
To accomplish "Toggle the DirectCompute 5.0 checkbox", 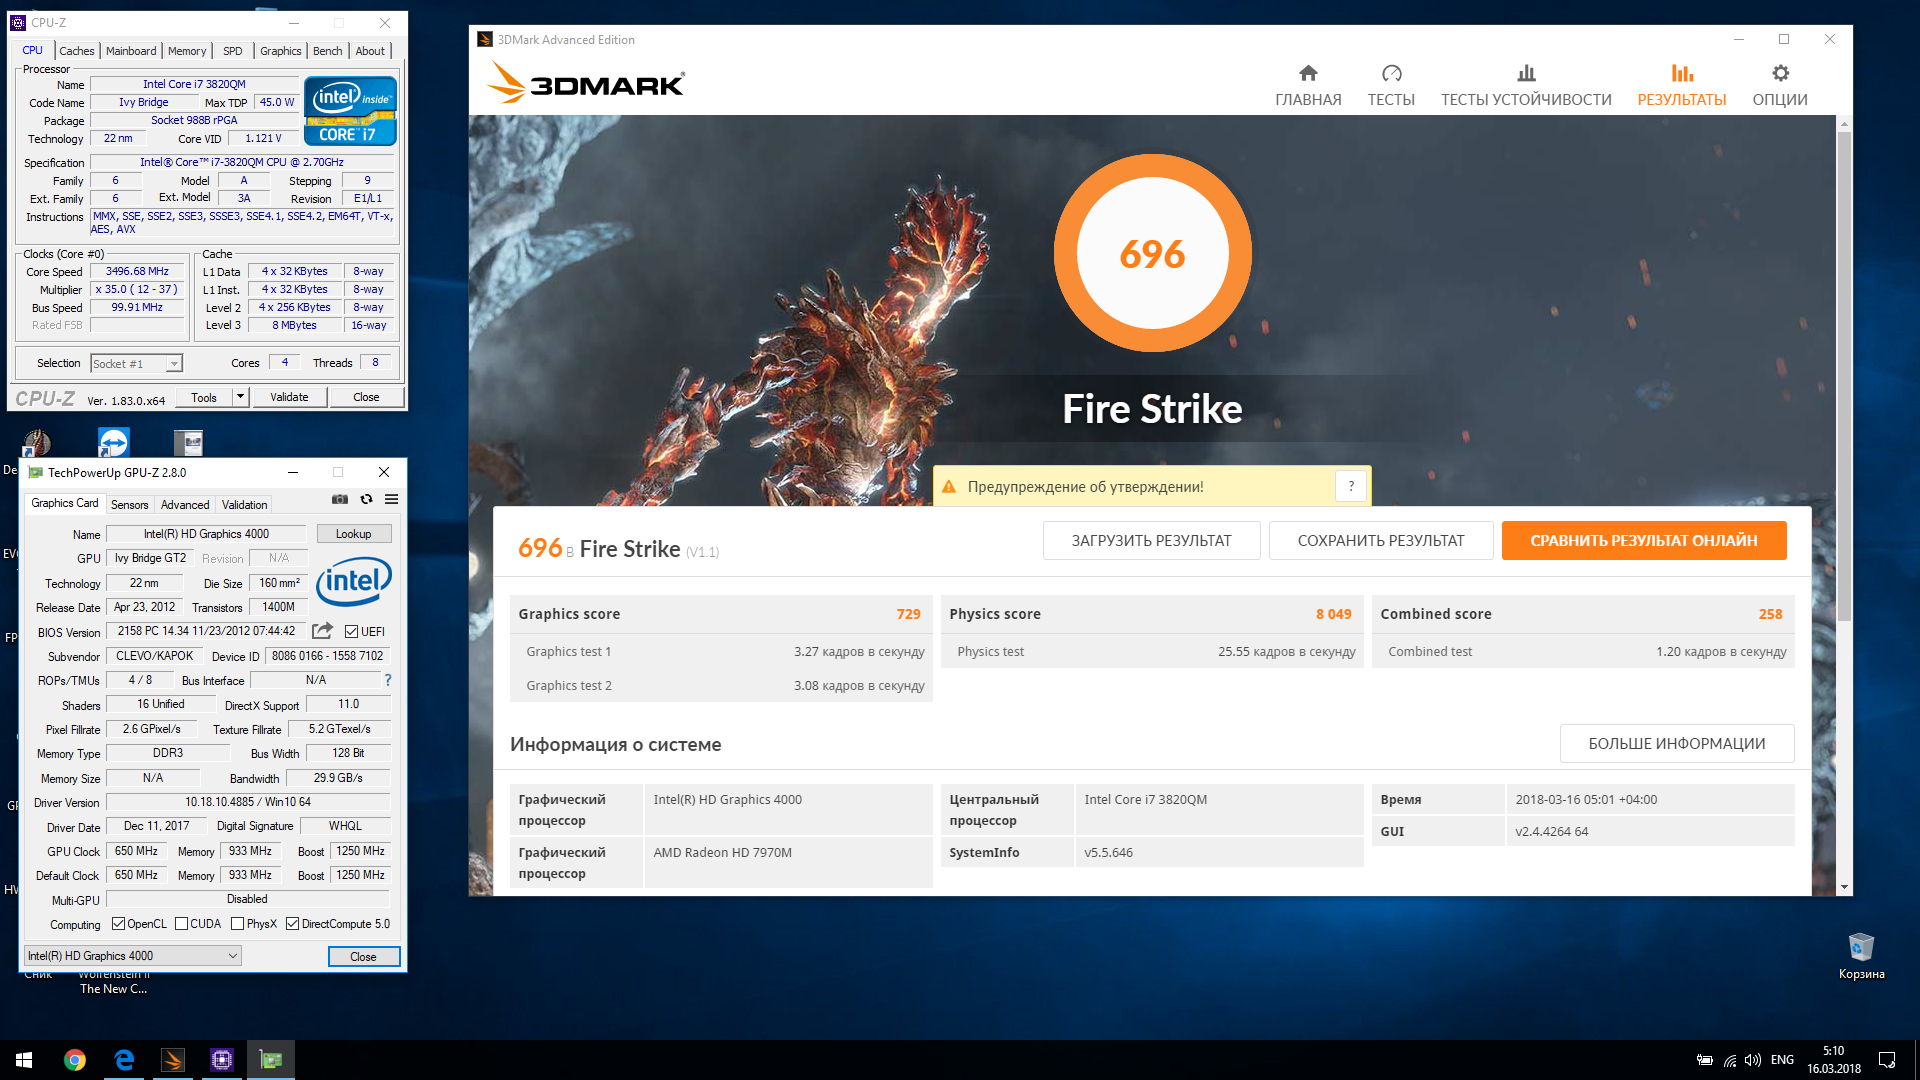I will (x=293, y=923).
